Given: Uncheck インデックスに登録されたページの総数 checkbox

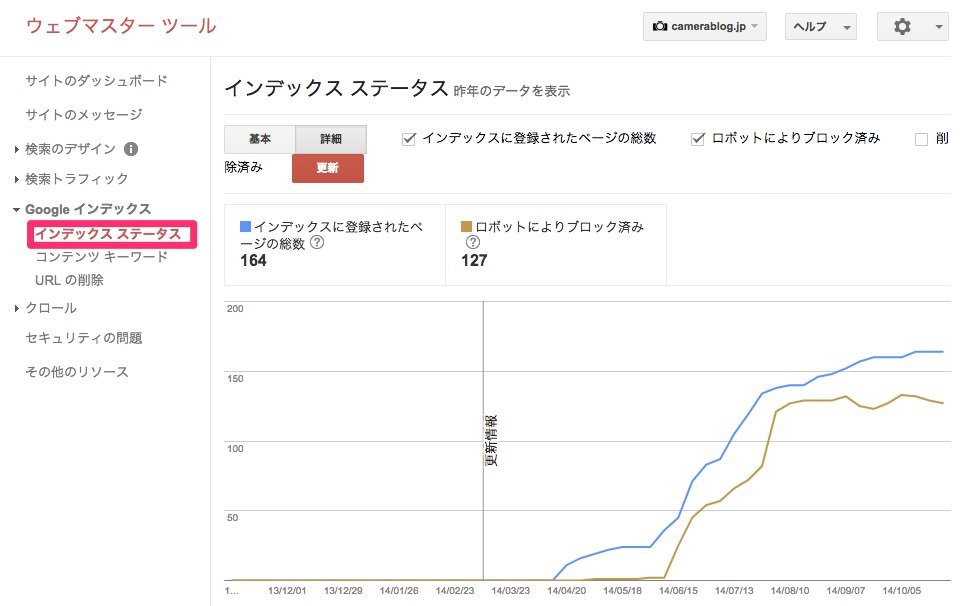Looking at the screenshot, I should tap(409, 139).
